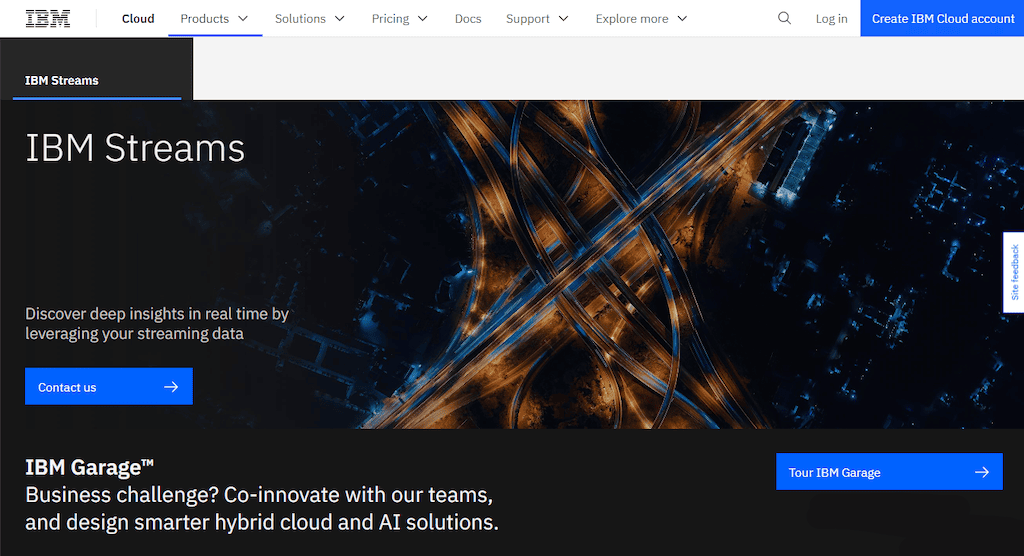Click Create IBM Cloud account button
The height and width of the screenshot is (556, 1024).
942,18
